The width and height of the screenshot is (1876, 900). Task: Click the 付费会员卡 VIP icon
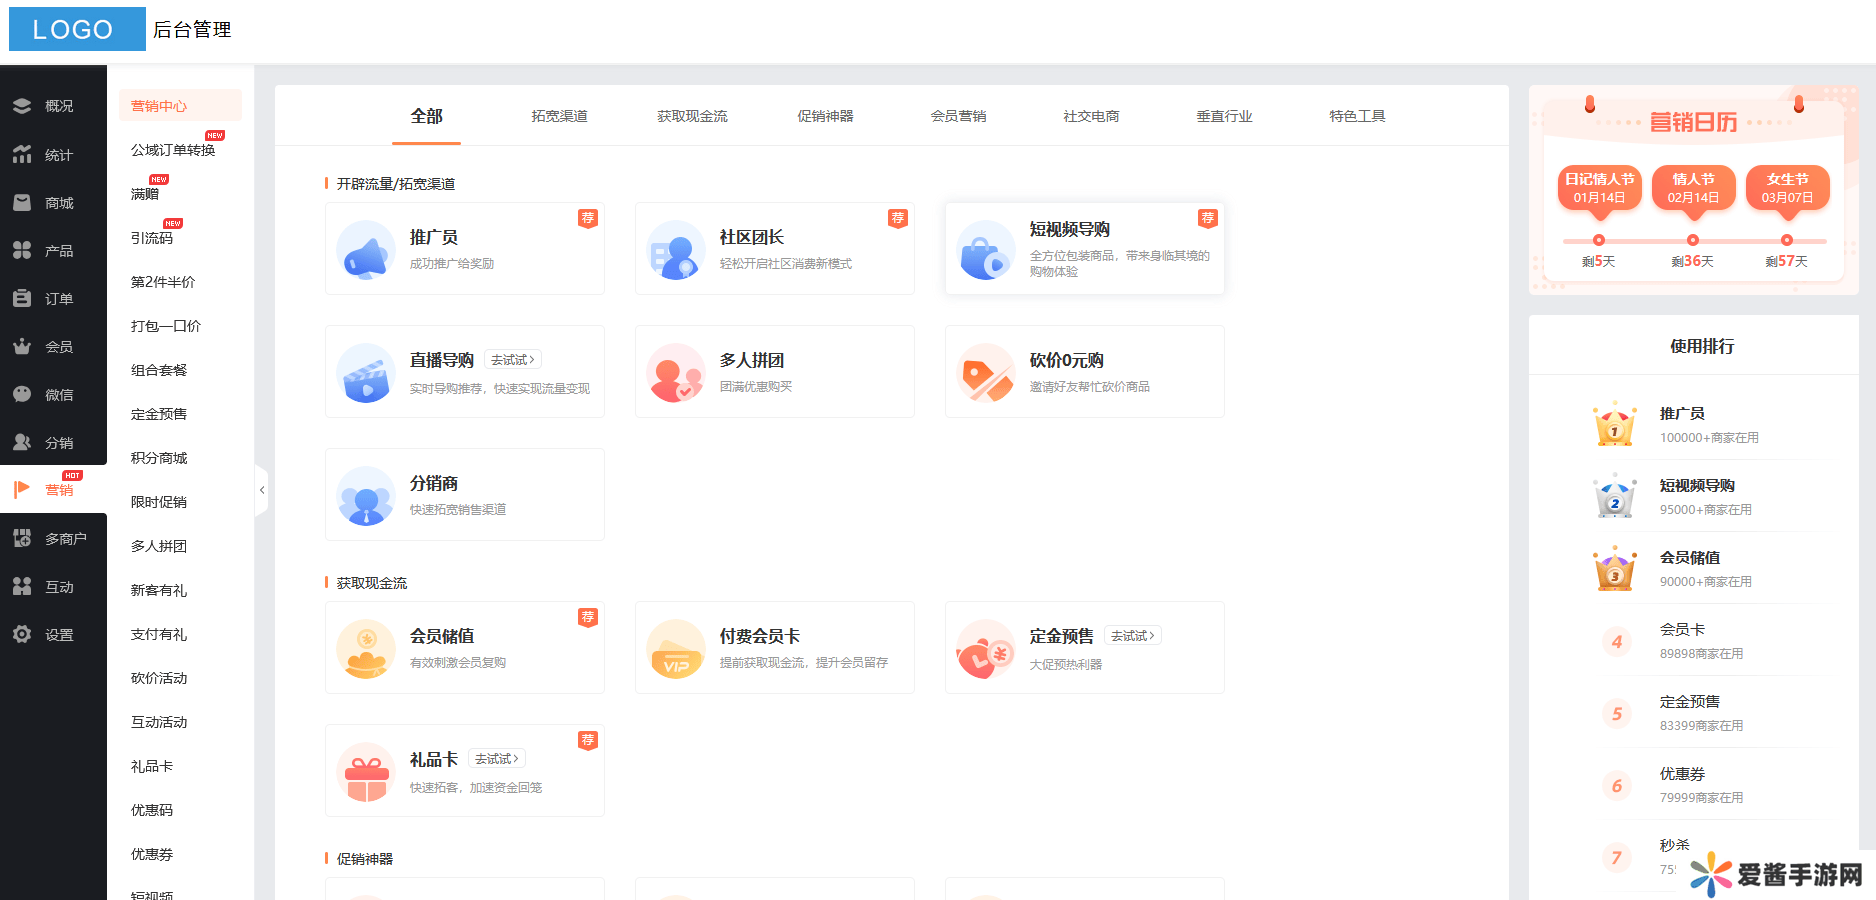[676, 649]
